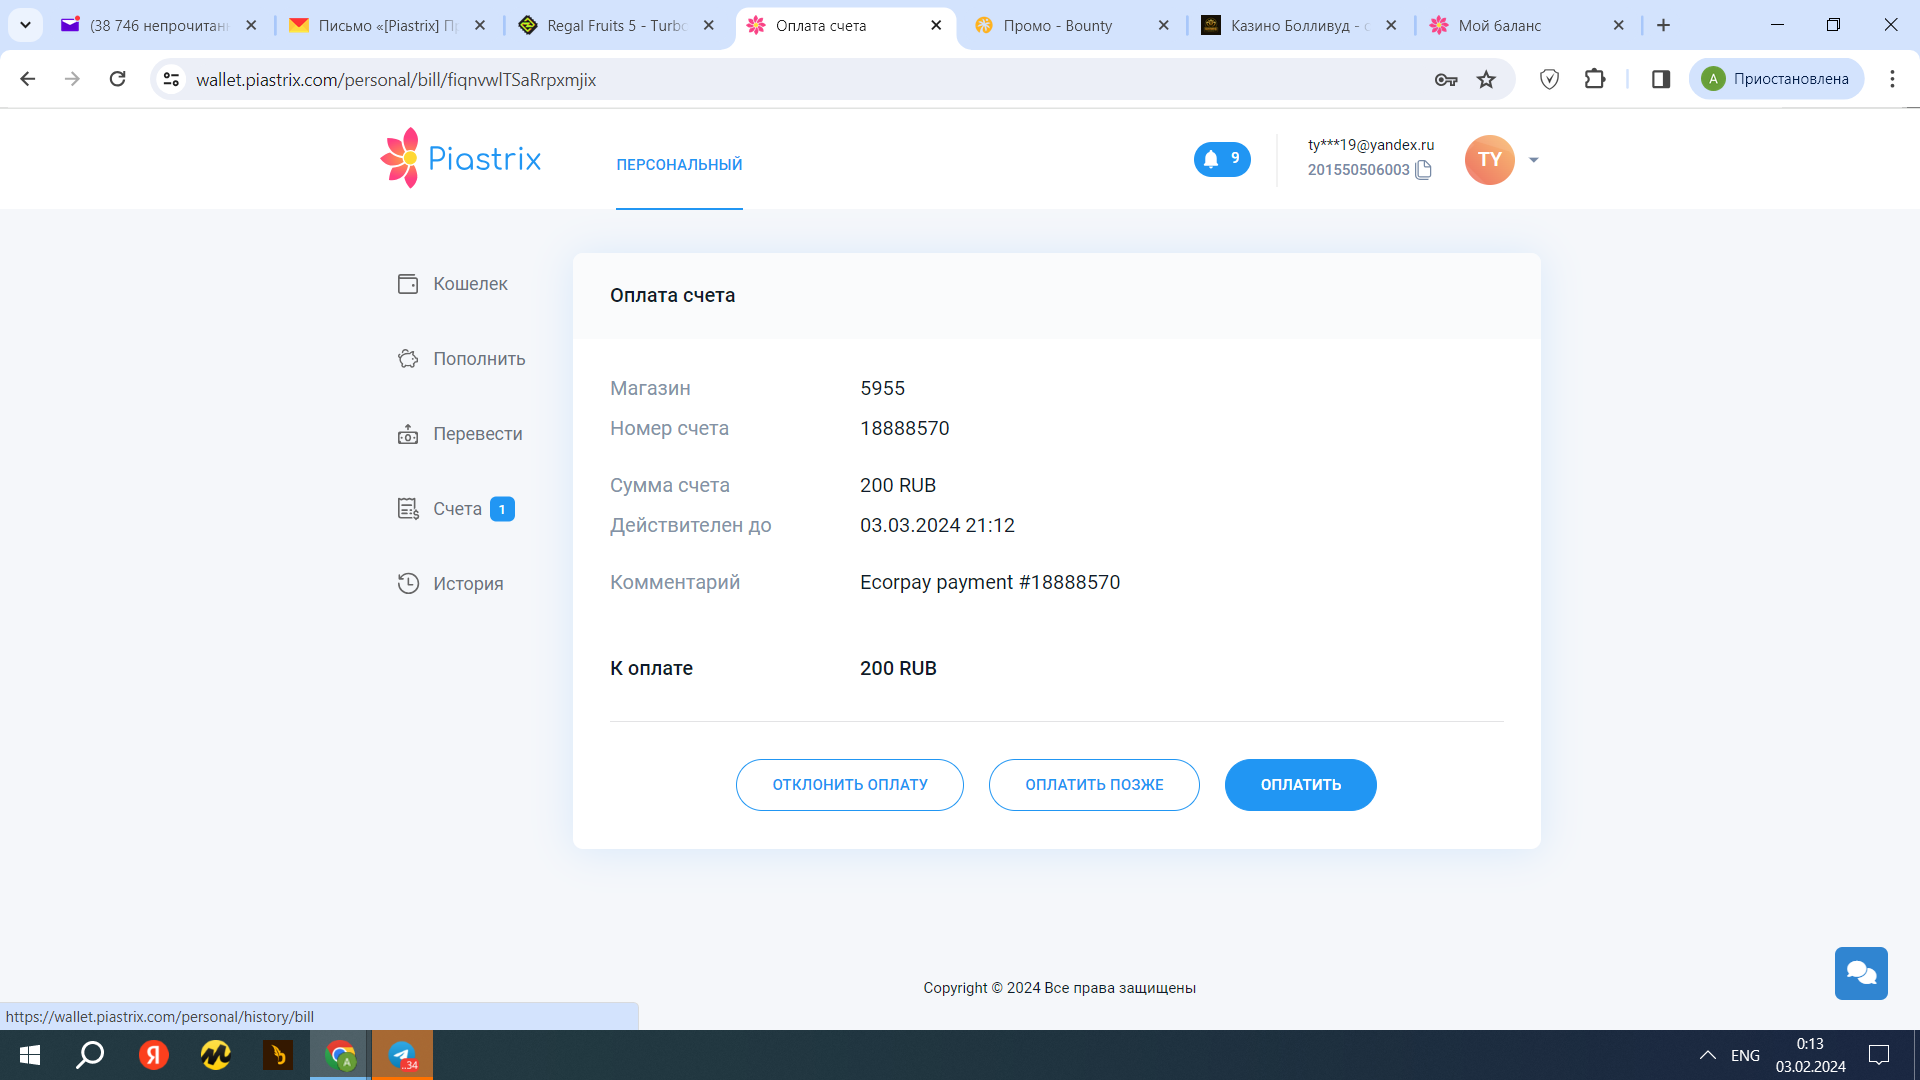Open the tab search dropdown in Chrome
1920x1080 pixels.
[x=25, y=25]
